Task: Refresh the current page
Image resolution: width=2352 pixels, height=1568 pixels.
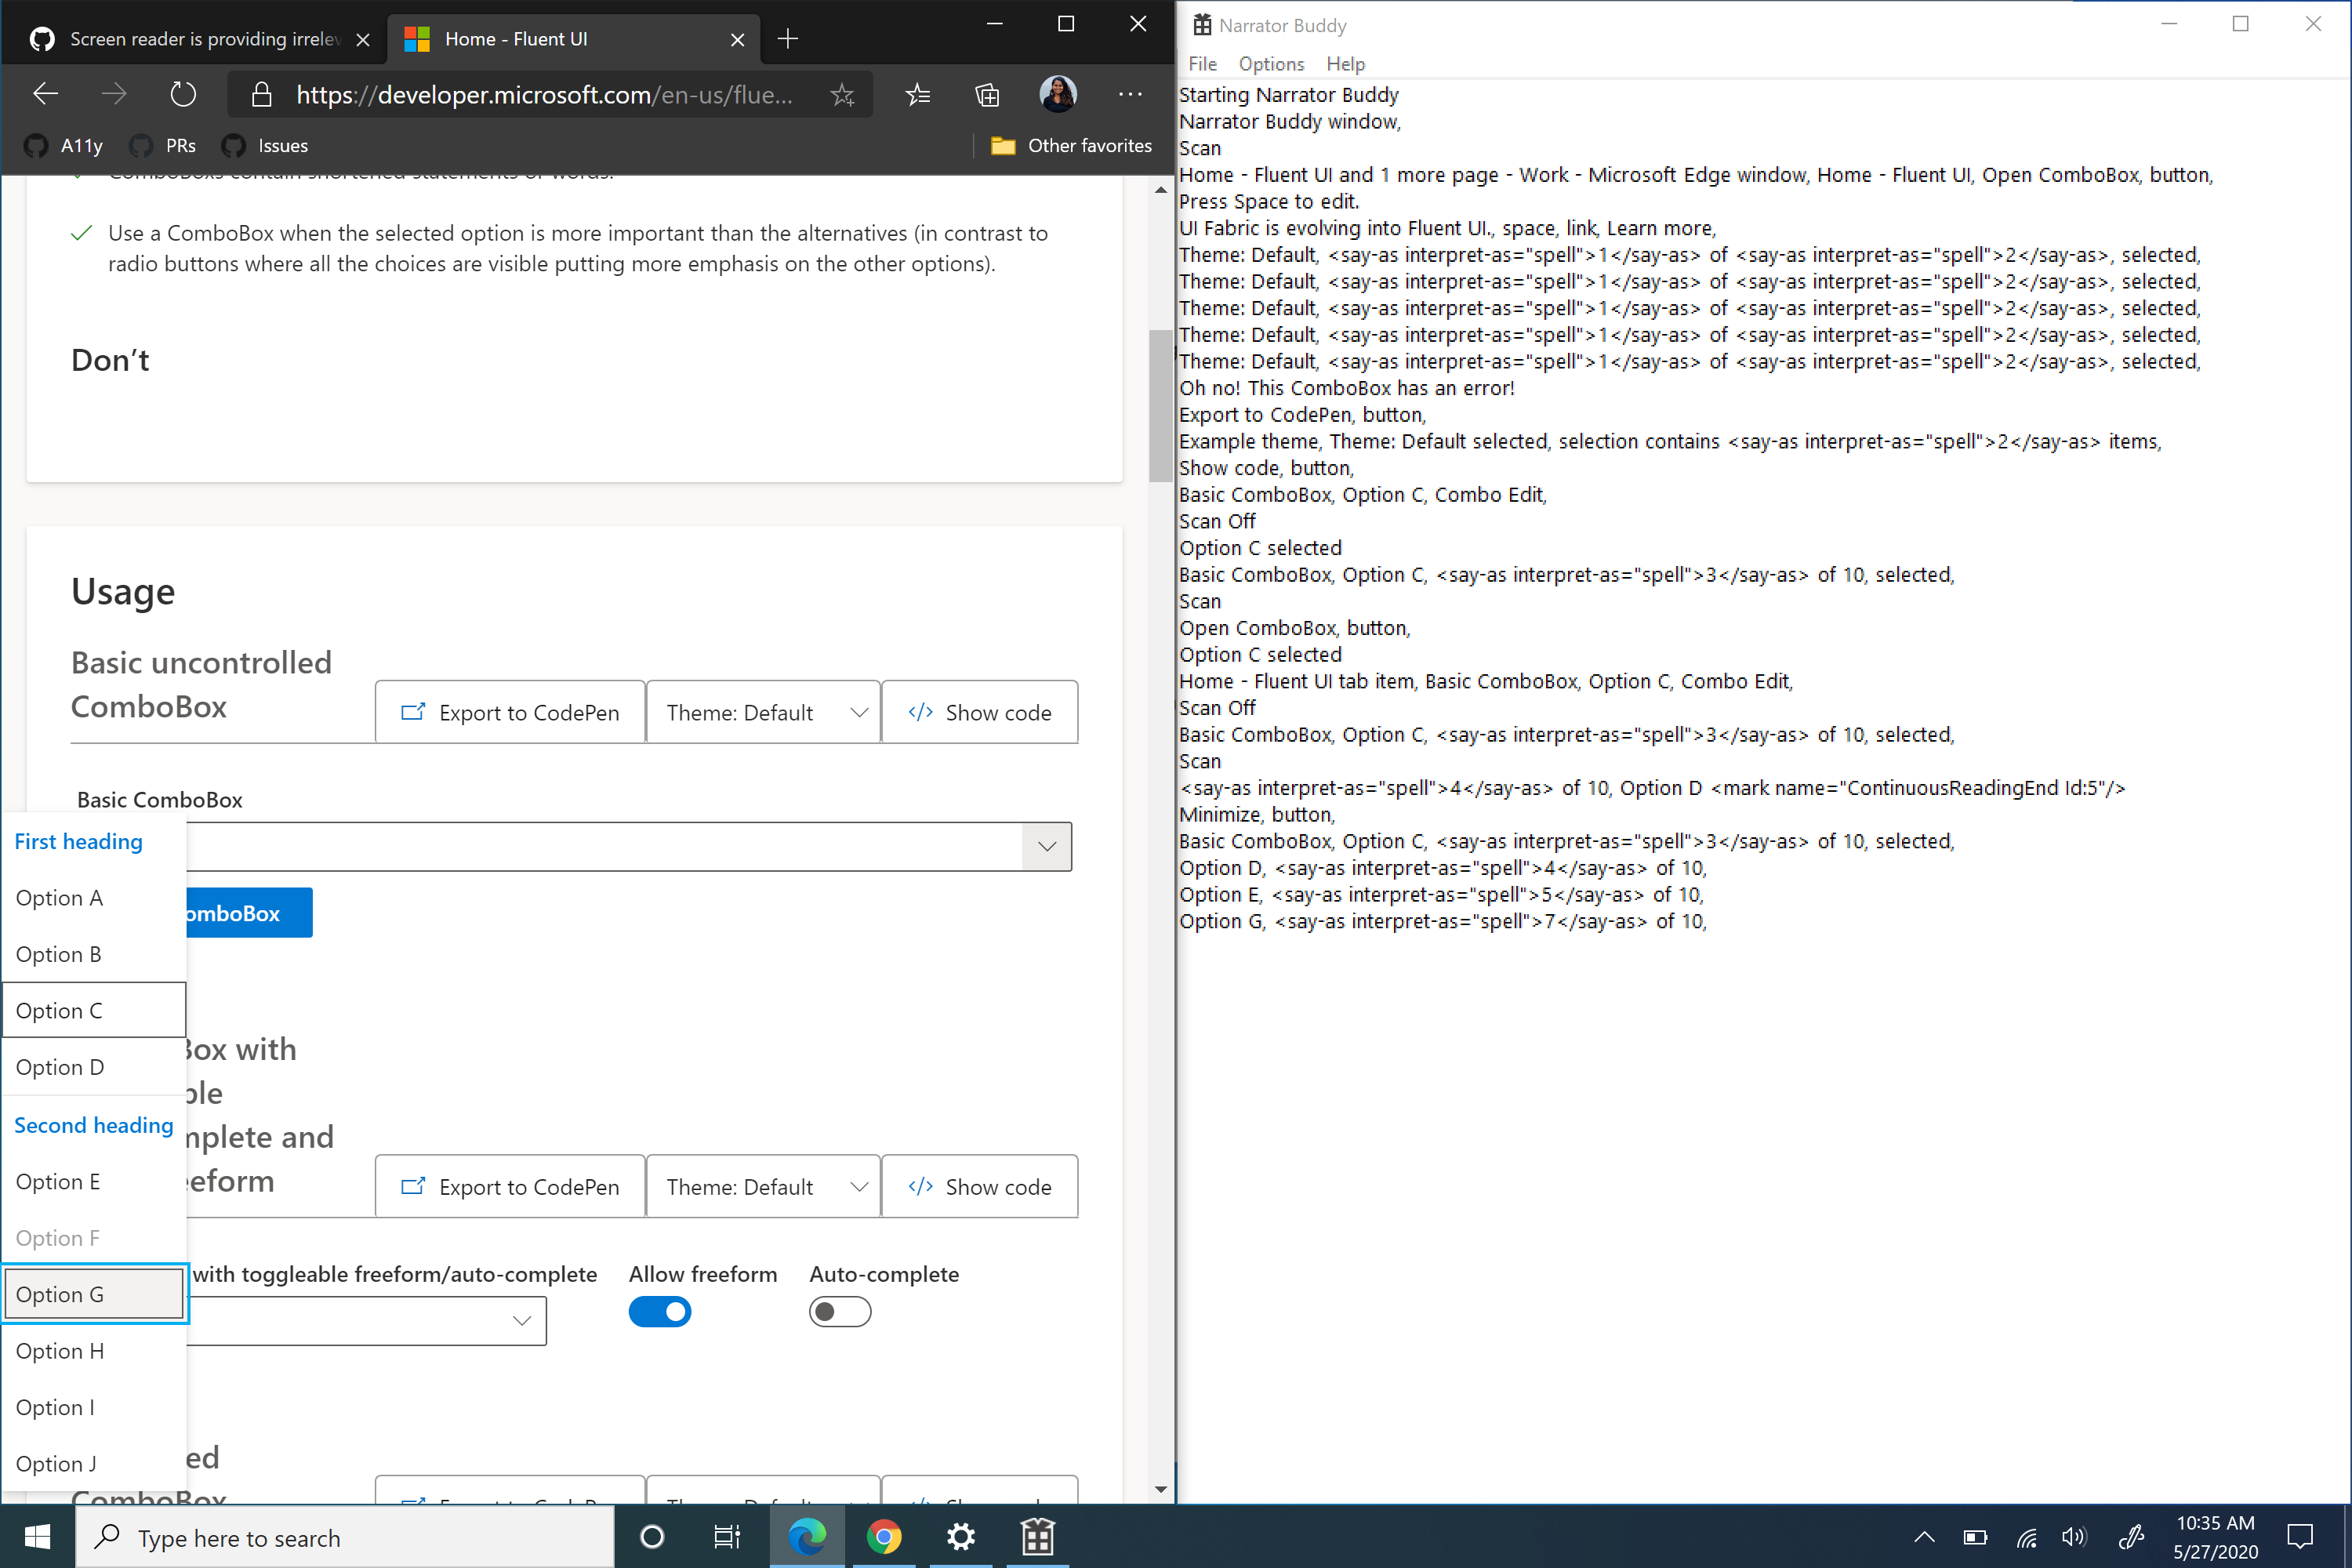Action: pyautogui.click(x=182, y=93)
